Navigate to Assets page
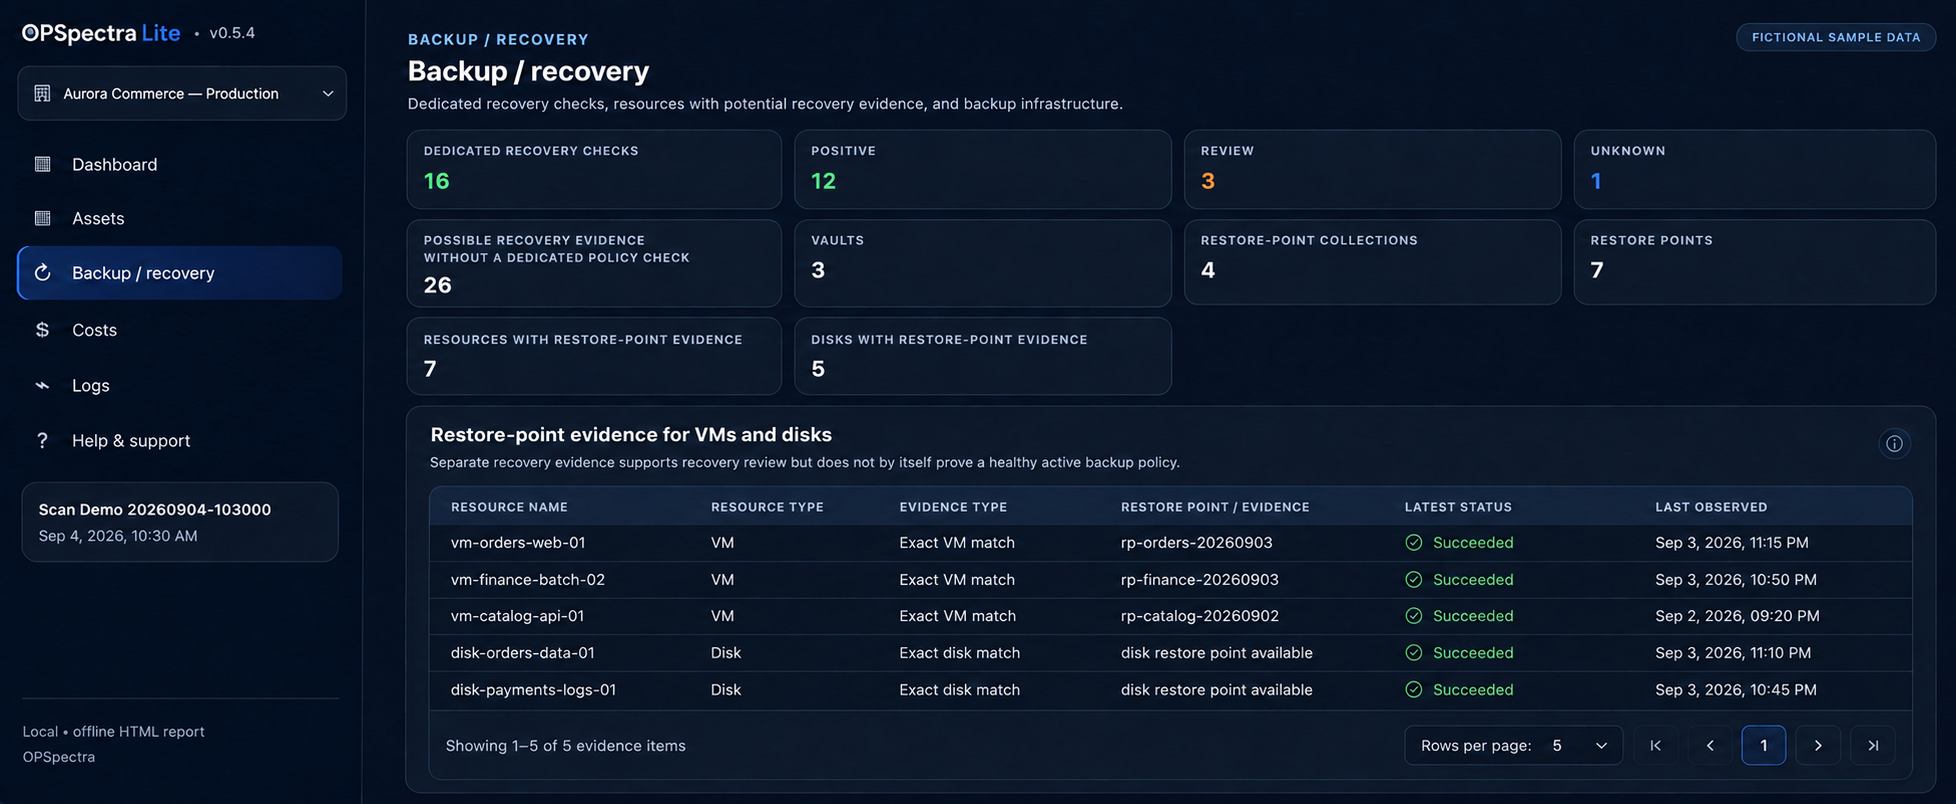 pyautogui.click(x=180, y=218)
